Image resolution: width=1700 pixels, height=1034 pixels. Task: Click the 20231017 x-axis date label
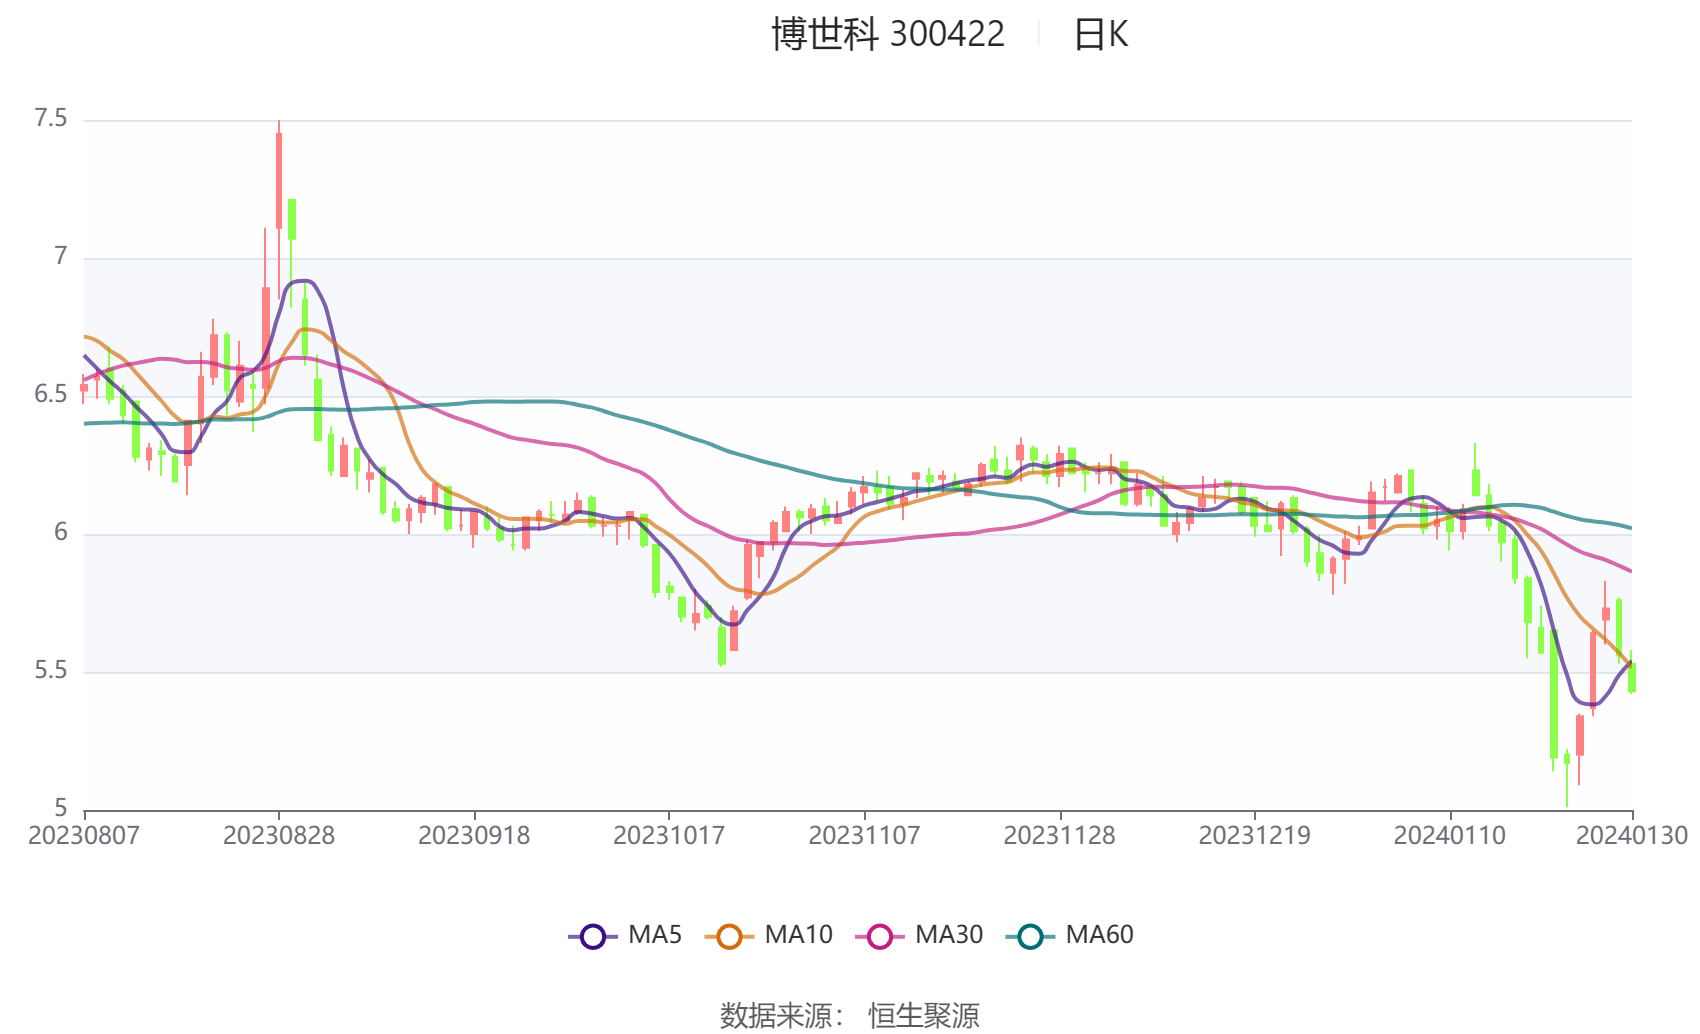point(669,835)
